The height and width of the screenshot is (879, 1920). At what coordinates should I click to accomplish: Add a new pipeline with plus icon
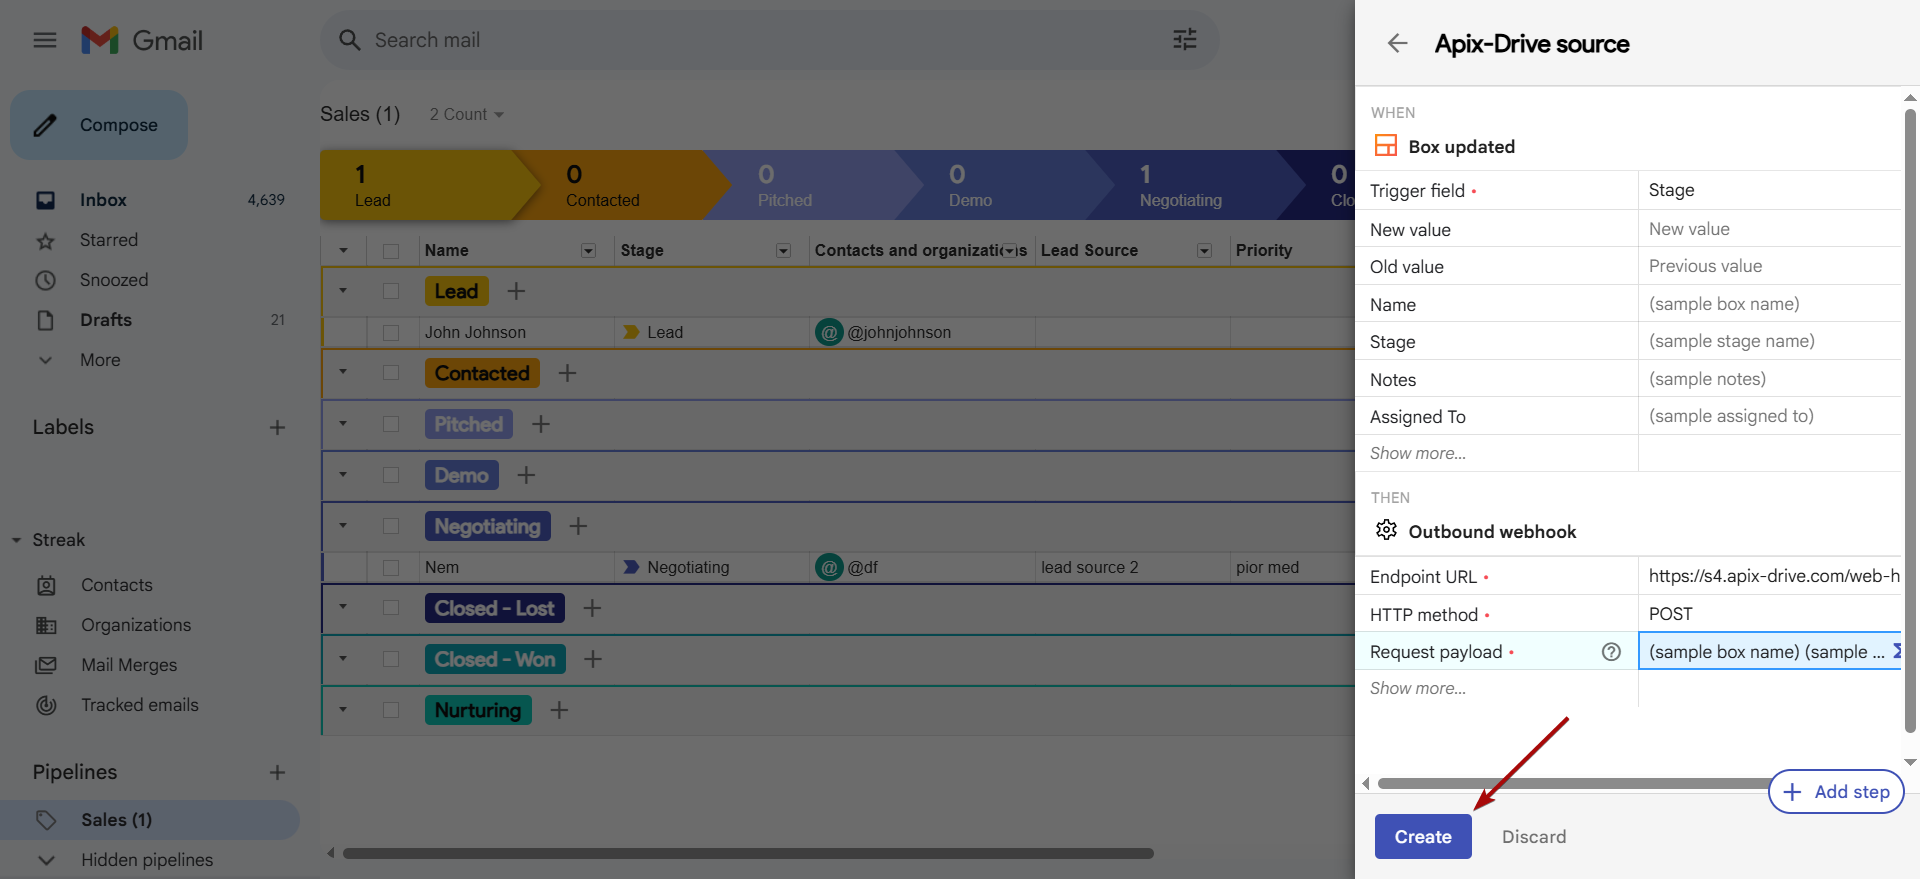277,773
